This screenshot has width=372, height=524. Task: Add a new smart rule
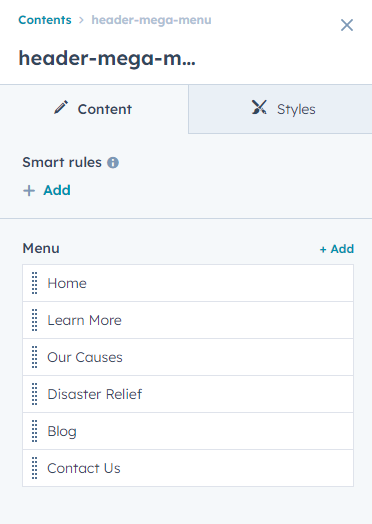[47, 190]
